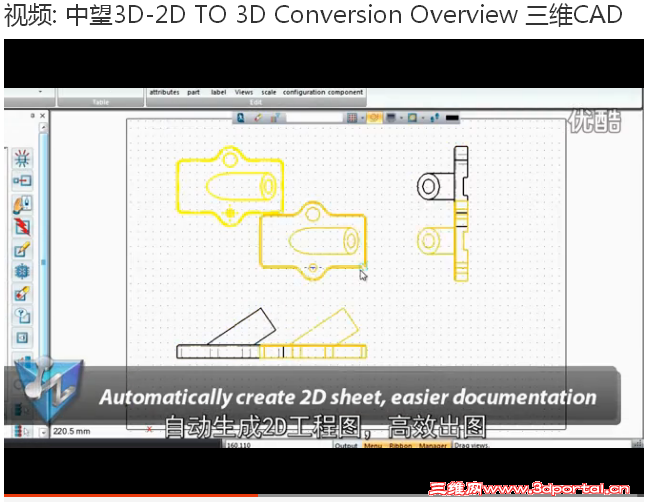Open the grid icon dropdown arrow

point(362,118)
